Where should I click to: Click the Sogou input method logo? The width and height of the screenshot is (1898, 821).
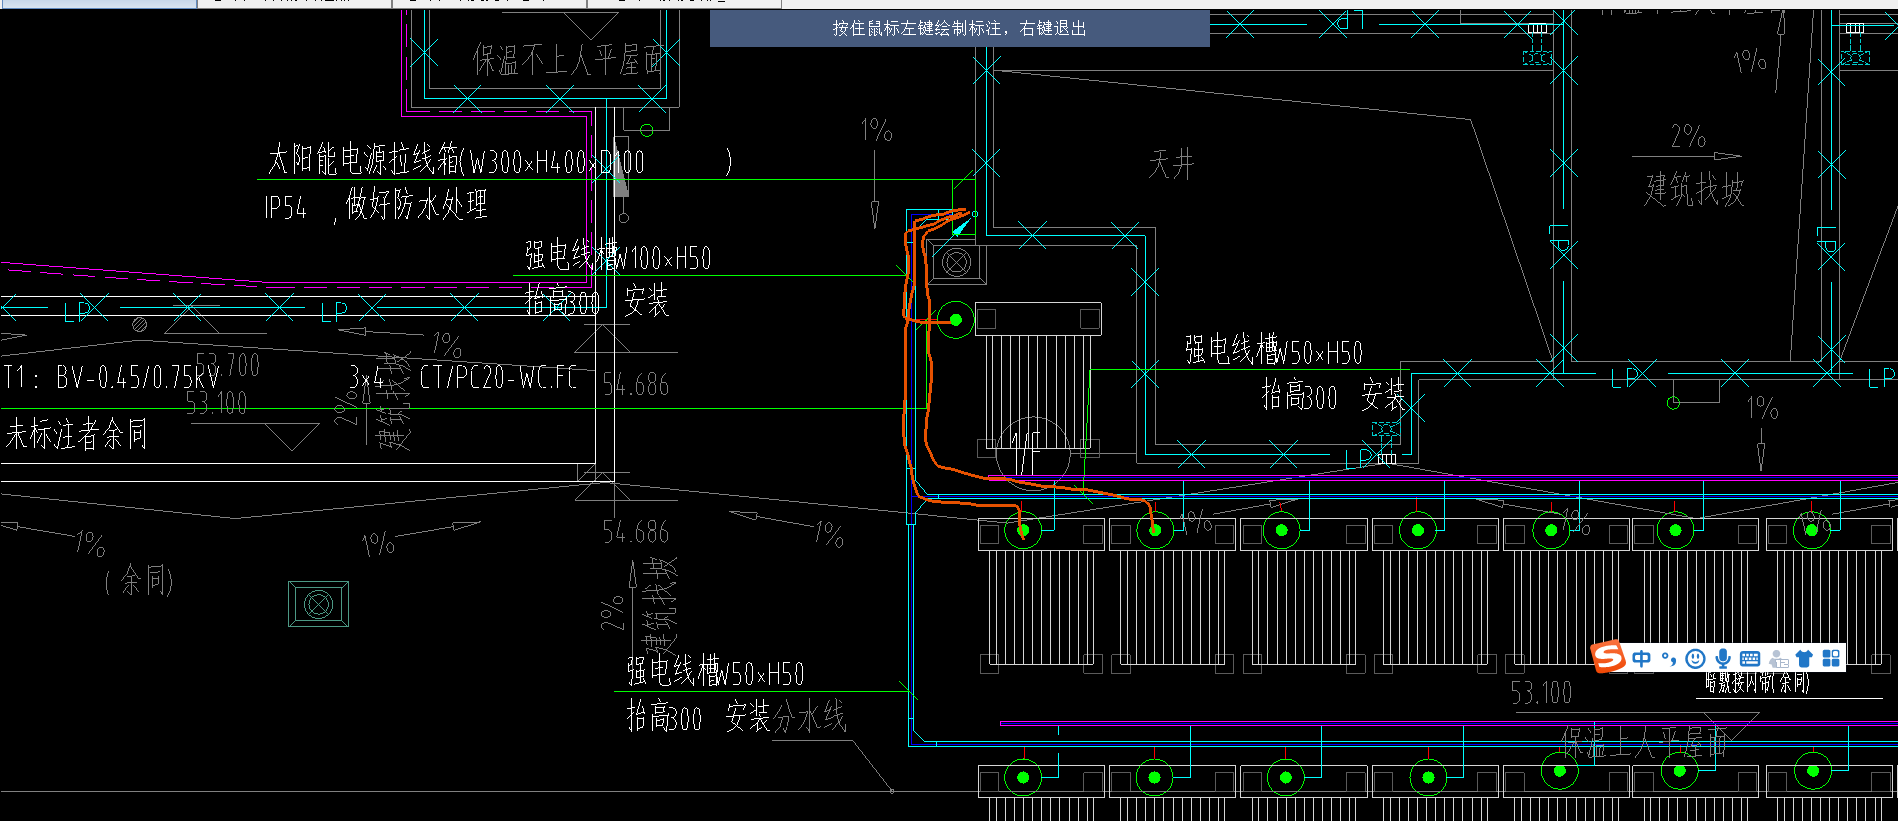[1609, 657]
